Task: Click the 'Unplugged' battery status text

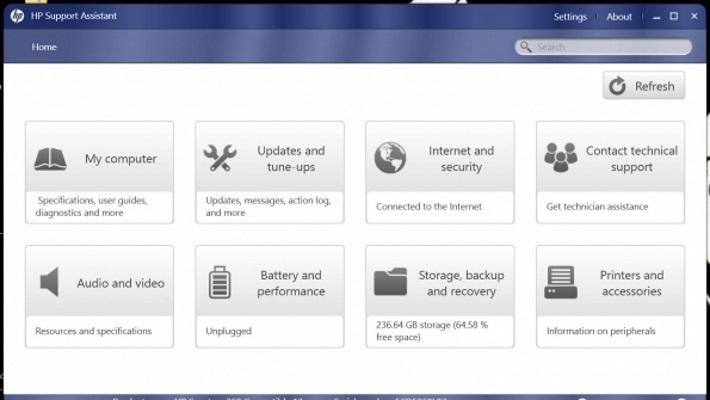Action: pos(228,331)
